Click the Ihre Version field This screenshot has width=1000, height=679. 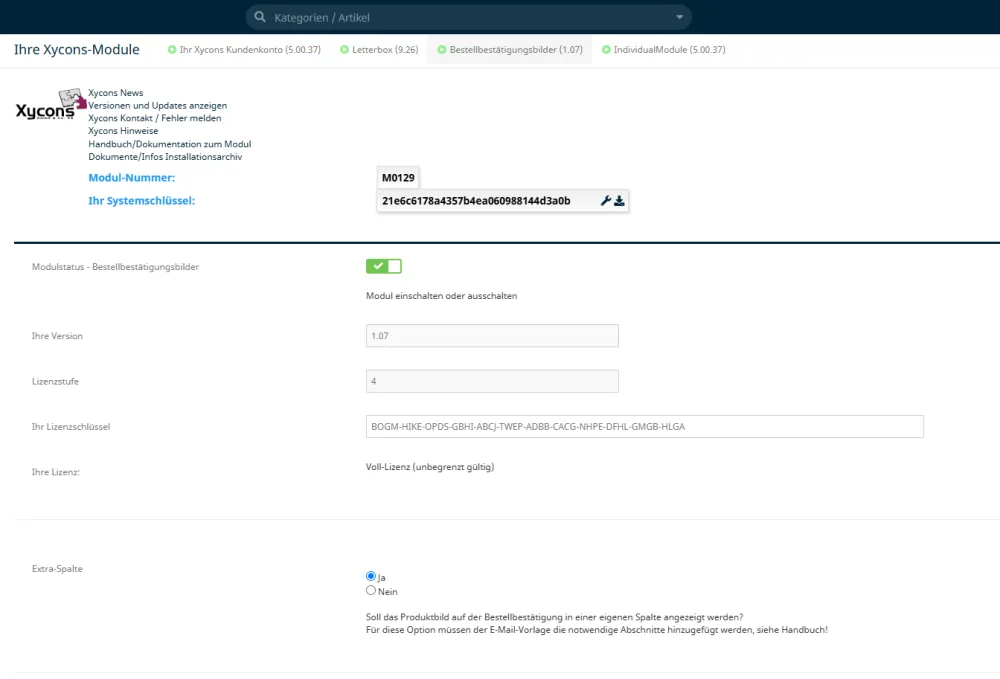[x=492, y=336]
